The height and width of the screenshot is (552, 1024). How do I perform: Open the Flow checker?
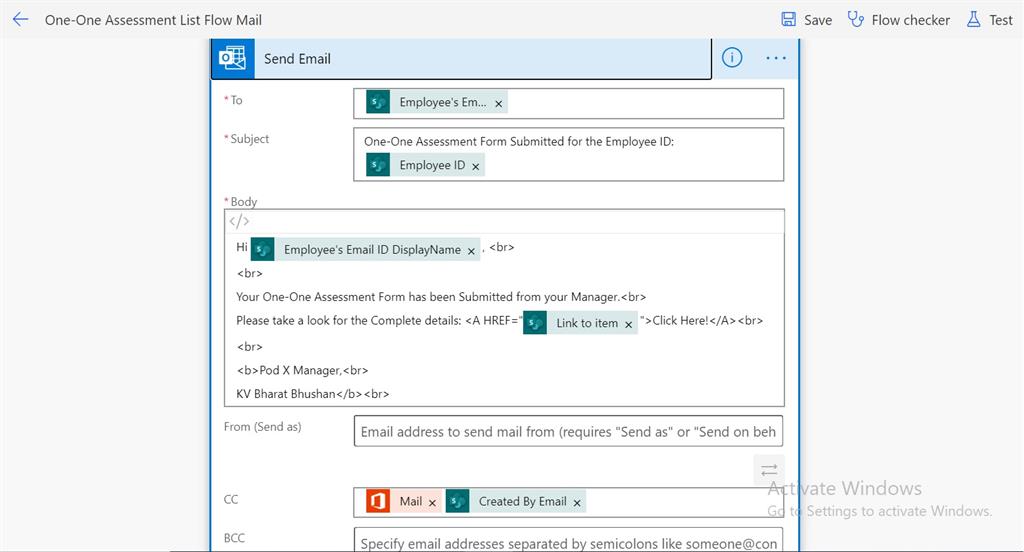click(x=899, y=20)
